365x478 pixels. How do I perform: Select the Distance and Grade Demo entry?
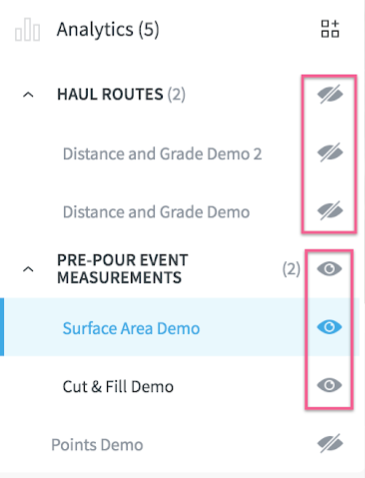(156, 212)
